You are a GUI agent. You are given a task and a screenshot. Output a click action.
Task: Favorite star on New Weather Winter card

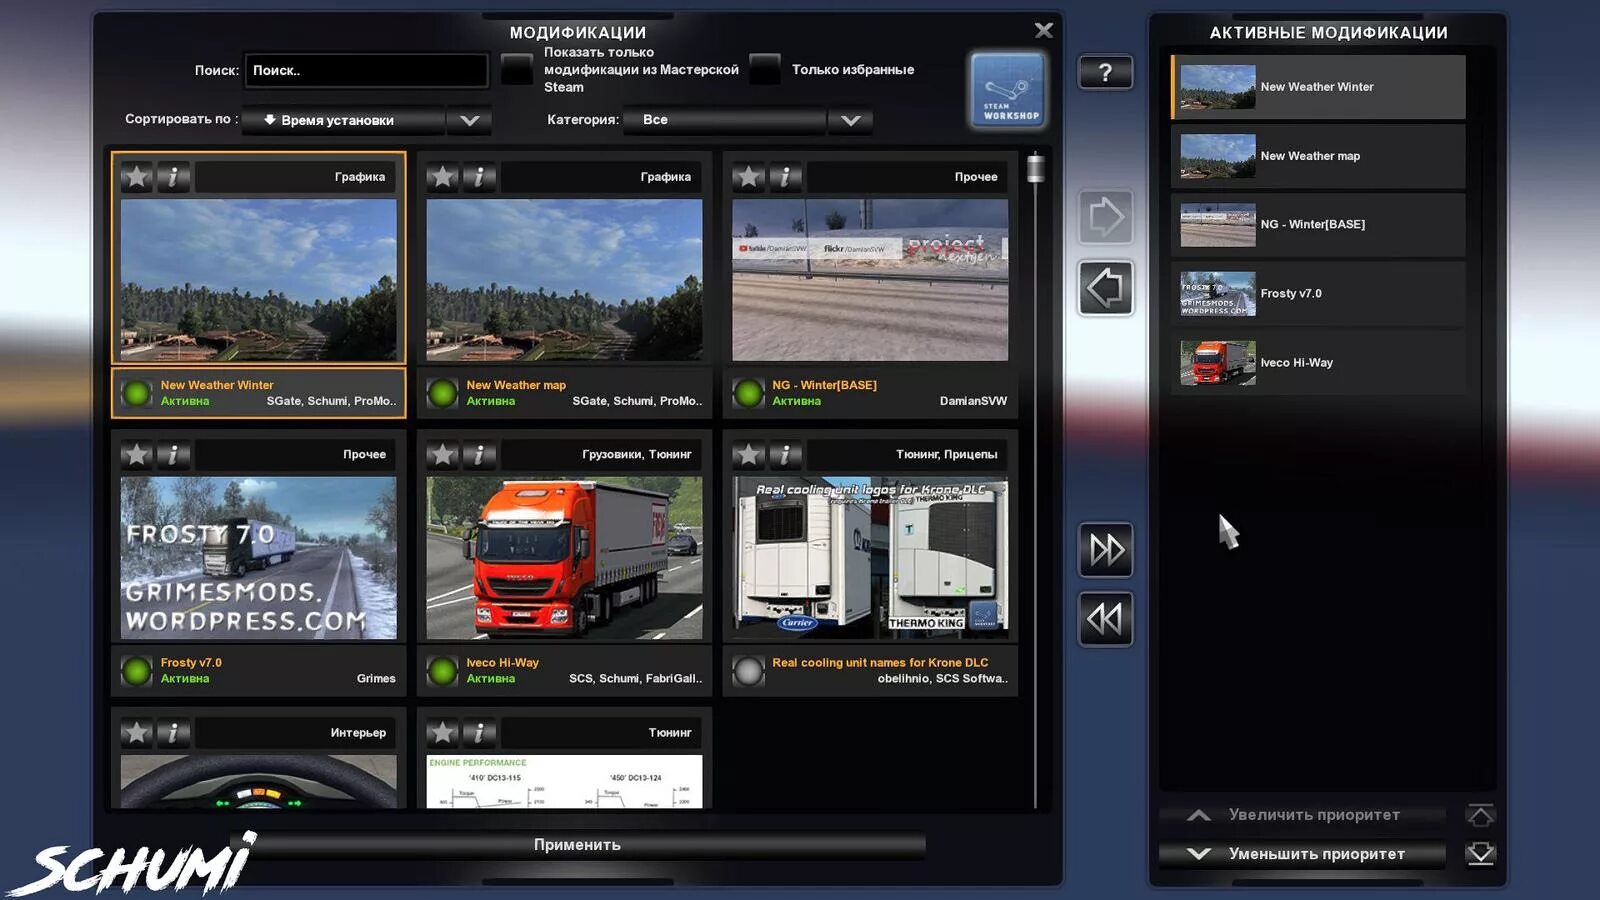click(x=137, y=177)
